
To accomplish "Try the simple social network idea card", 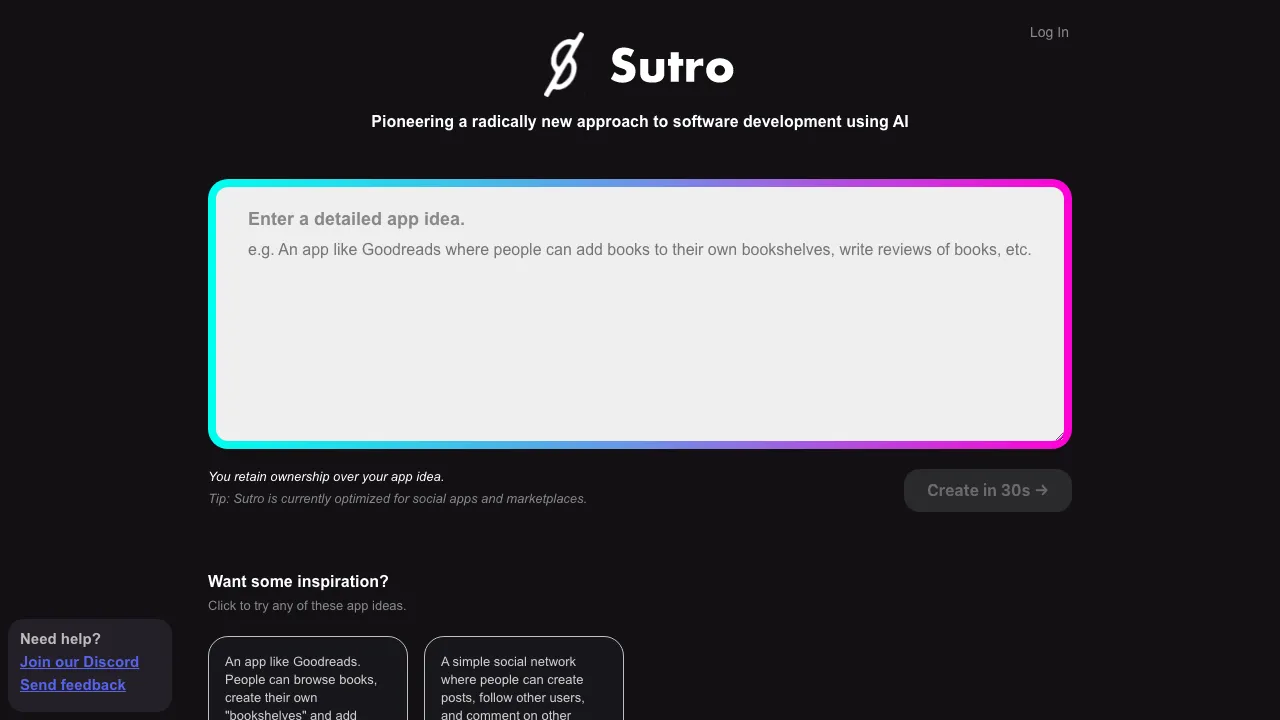I will tap(524, 679).
